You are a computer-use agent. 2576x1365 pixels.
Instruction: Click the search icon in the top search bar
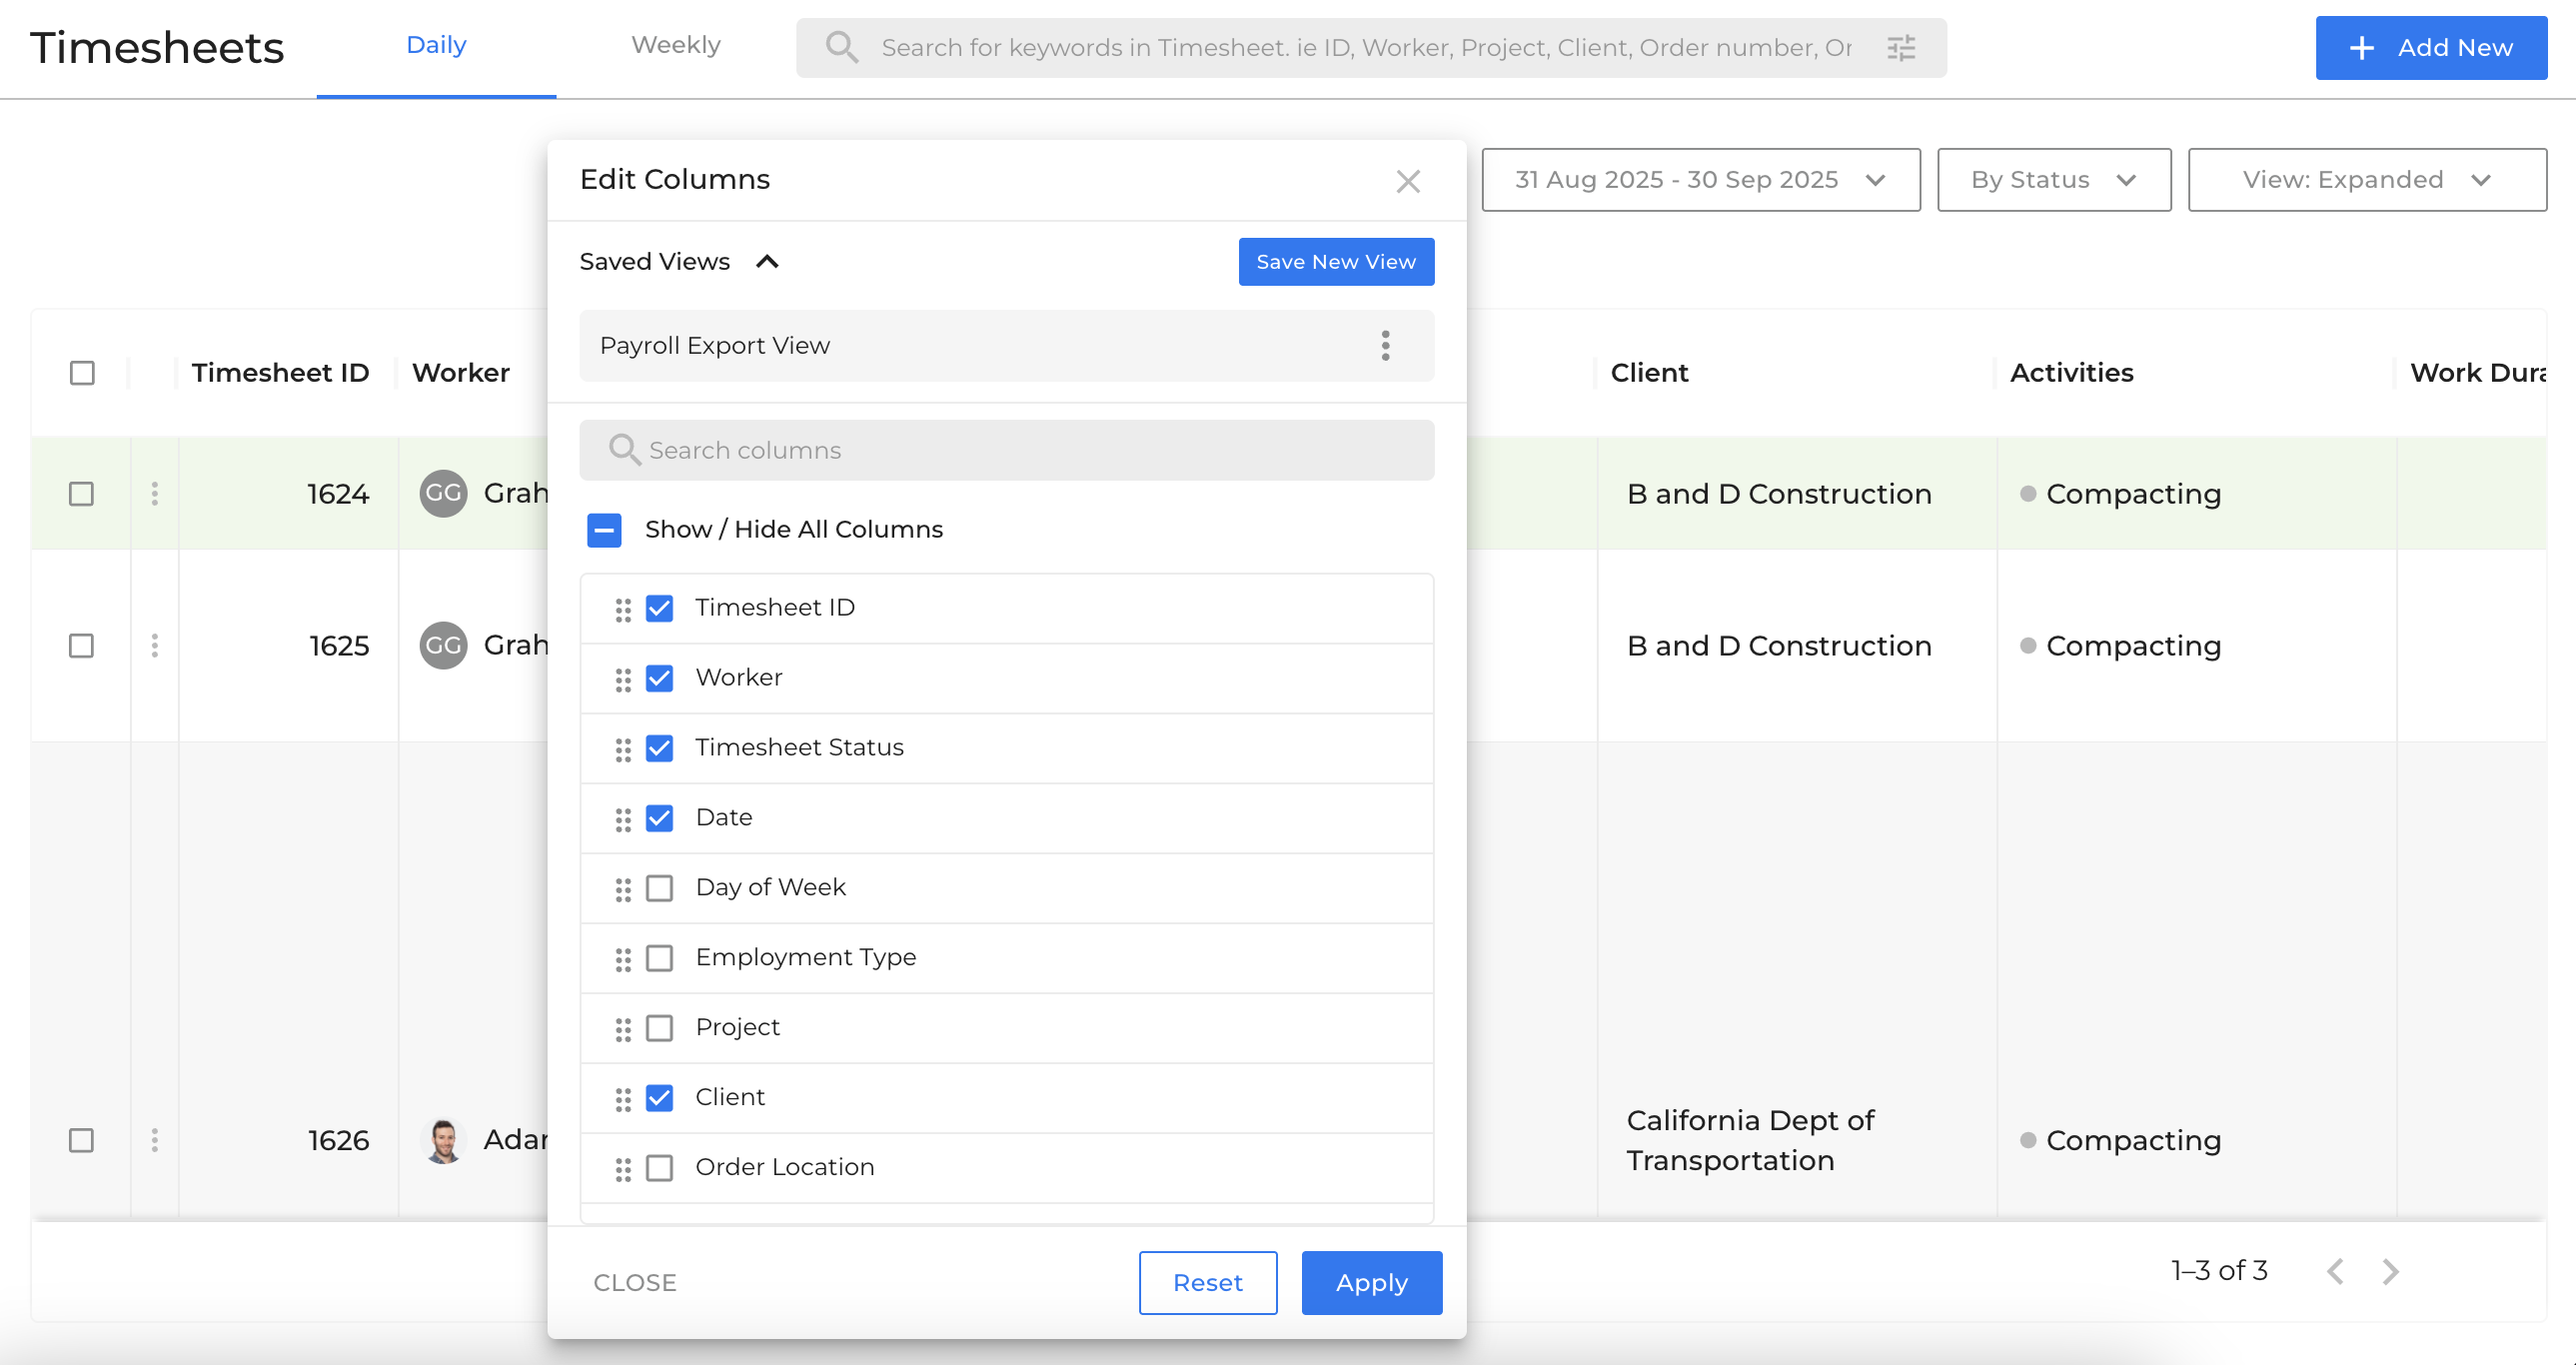pos(841,47)
